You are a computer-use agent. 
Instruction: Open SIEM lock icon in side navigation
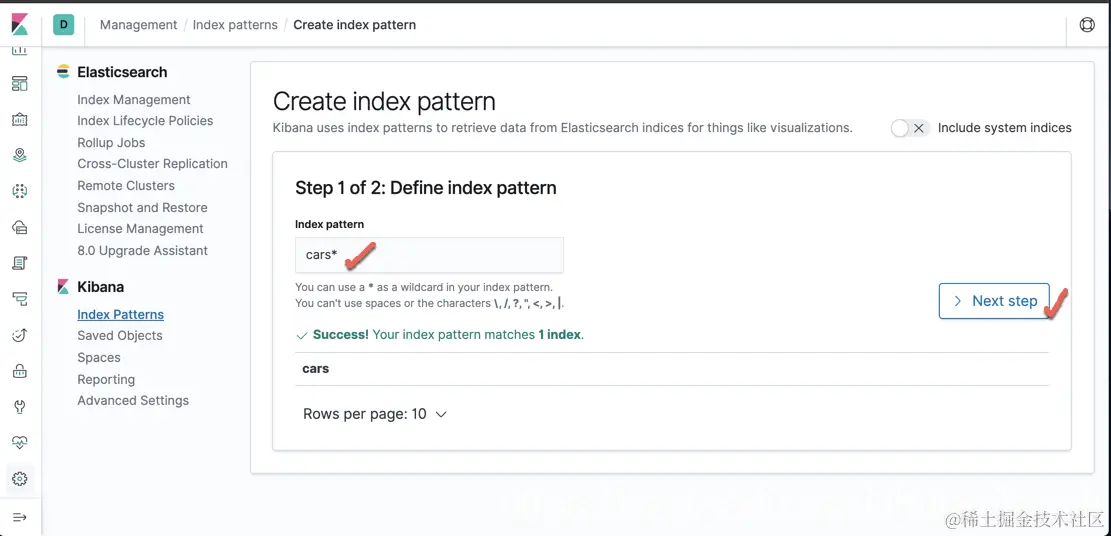click(20, 371)
